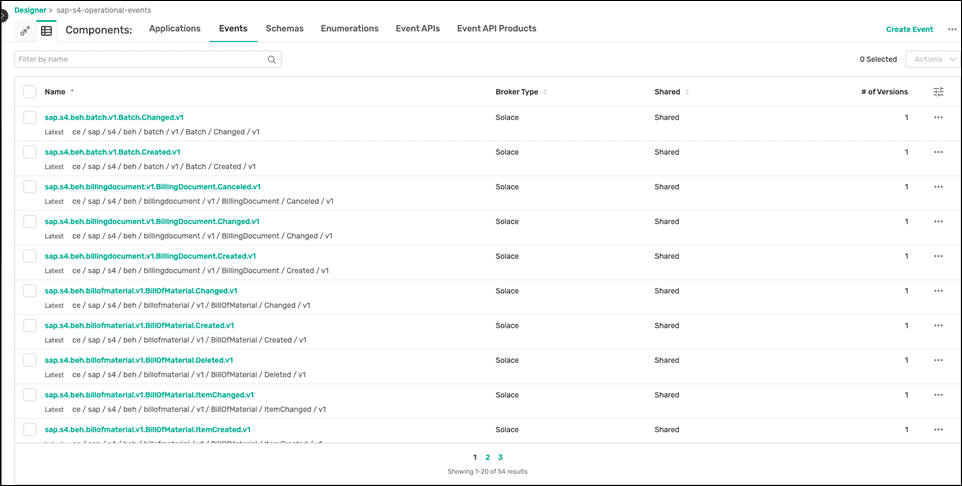Open BillingDocument.Changed.v1 event link
The image size is (962, 486).
(152, 221)
